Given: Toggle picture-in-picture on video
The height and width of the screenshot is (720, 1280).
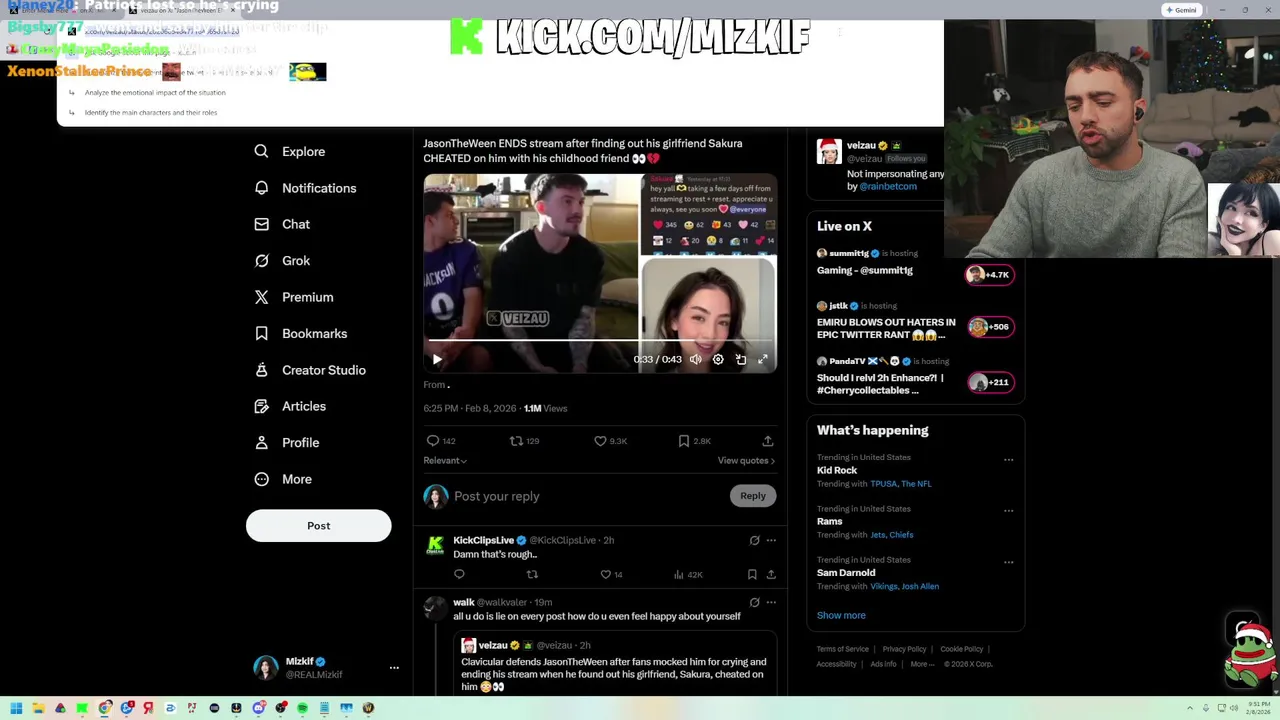Looking at the screenshot, I should coord(741,359).
